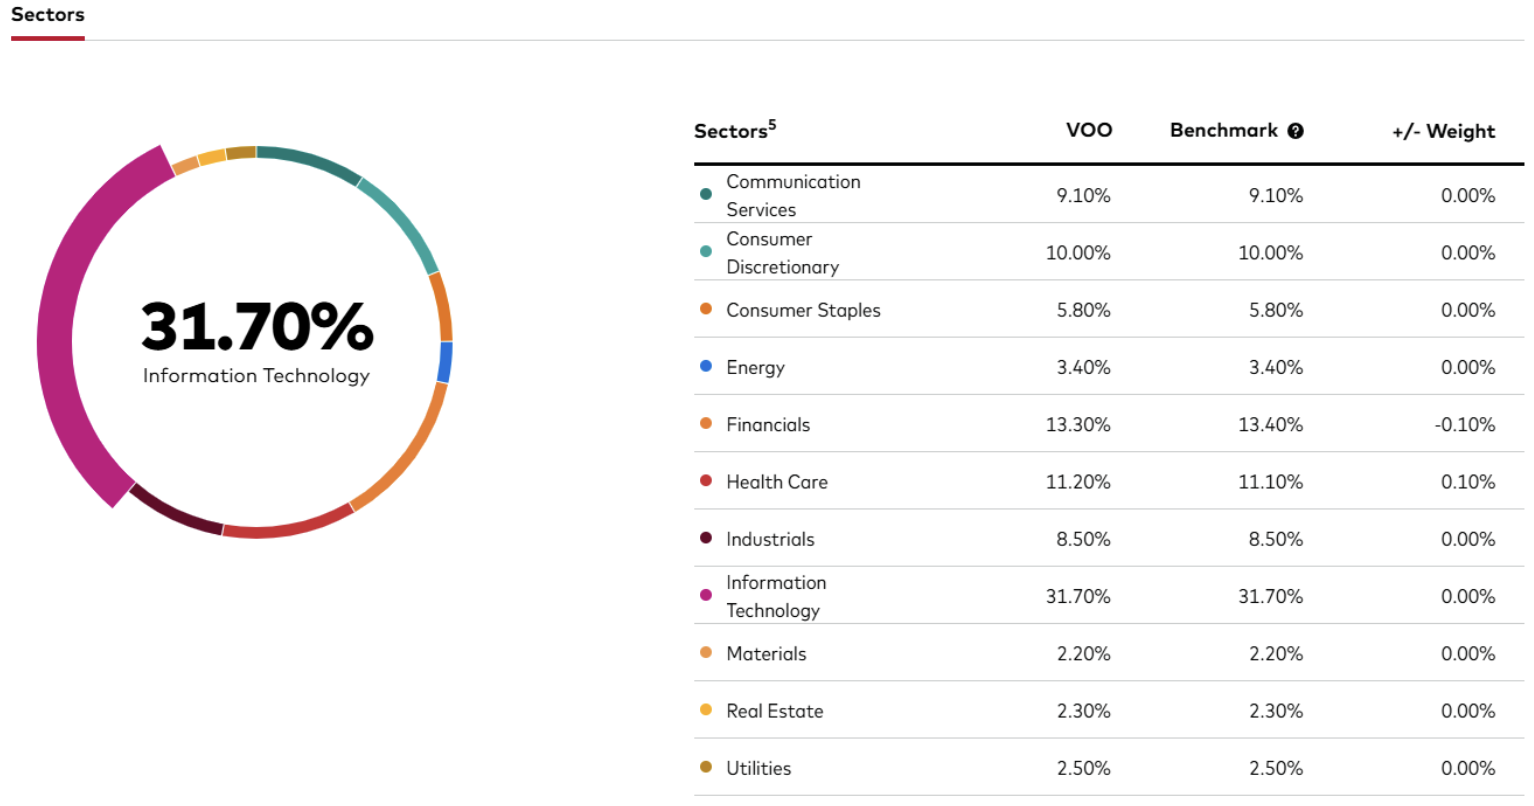Click the Benchmark column header text
The height and width of the screenshot is (806, 1534).
point(1223,131)
